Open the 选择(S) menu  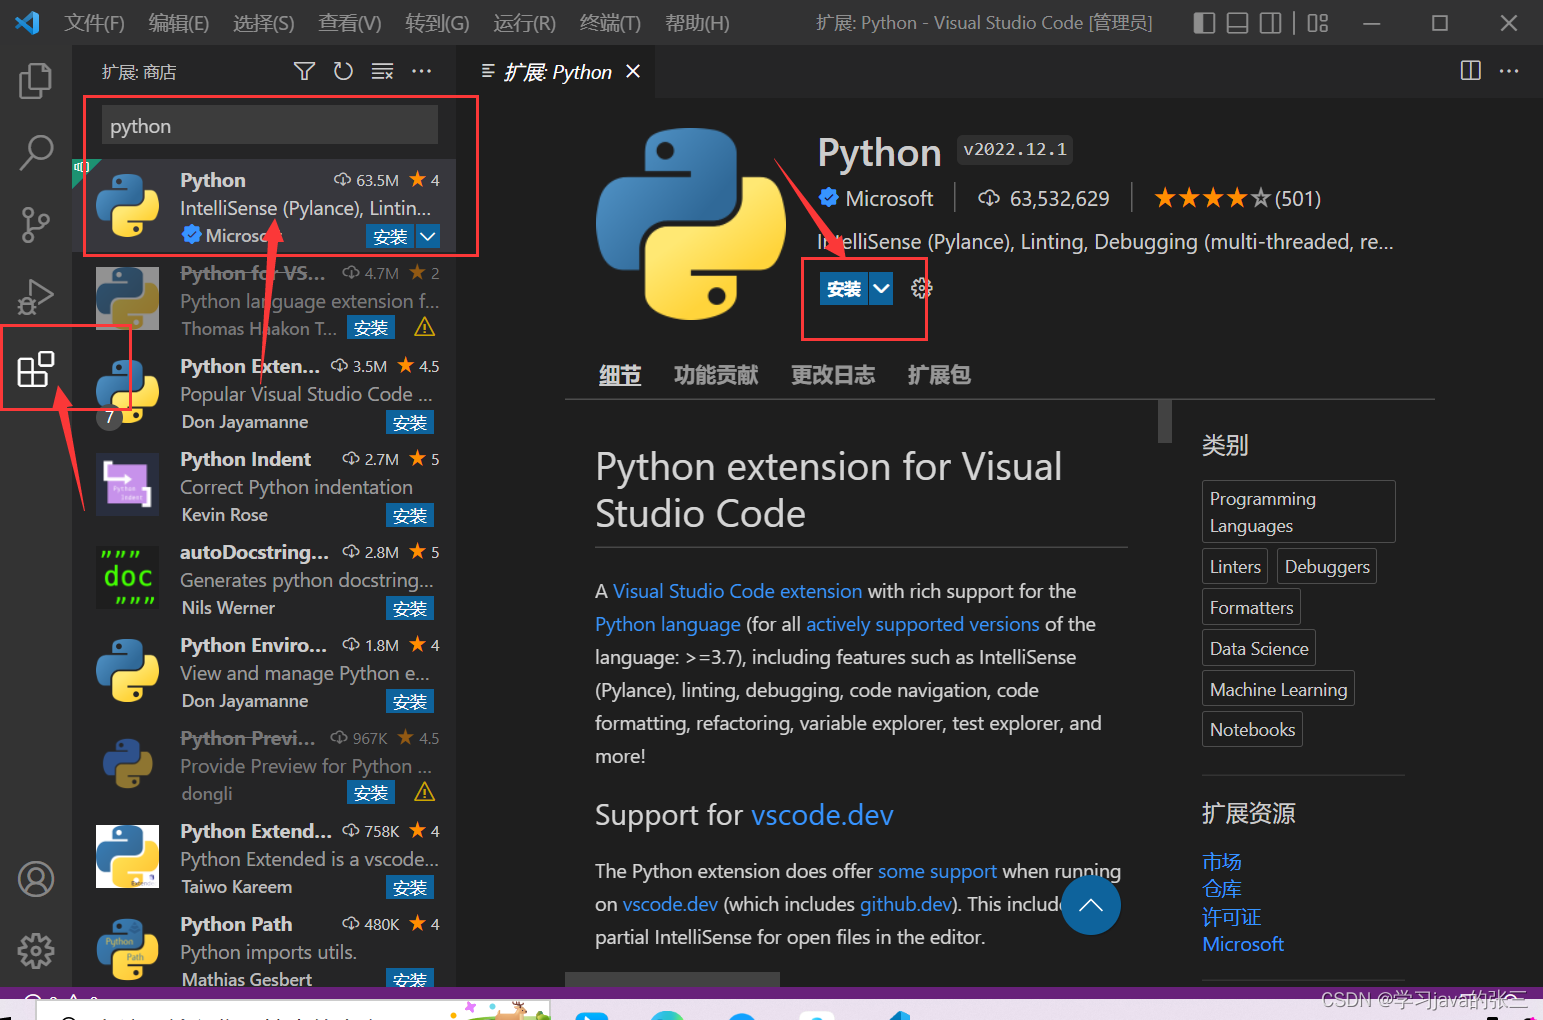[x=264, y=23]
